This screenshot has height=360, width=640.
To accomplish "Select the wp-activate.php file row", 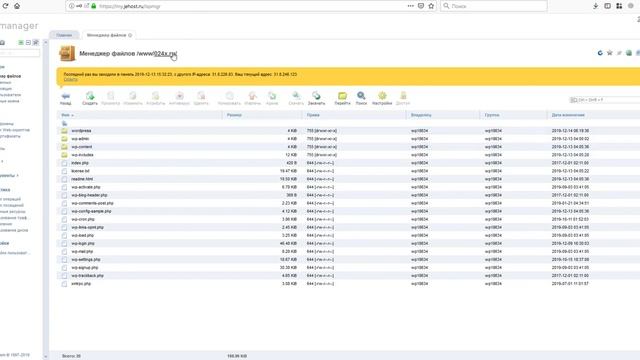I will click(x=349, y=187).
